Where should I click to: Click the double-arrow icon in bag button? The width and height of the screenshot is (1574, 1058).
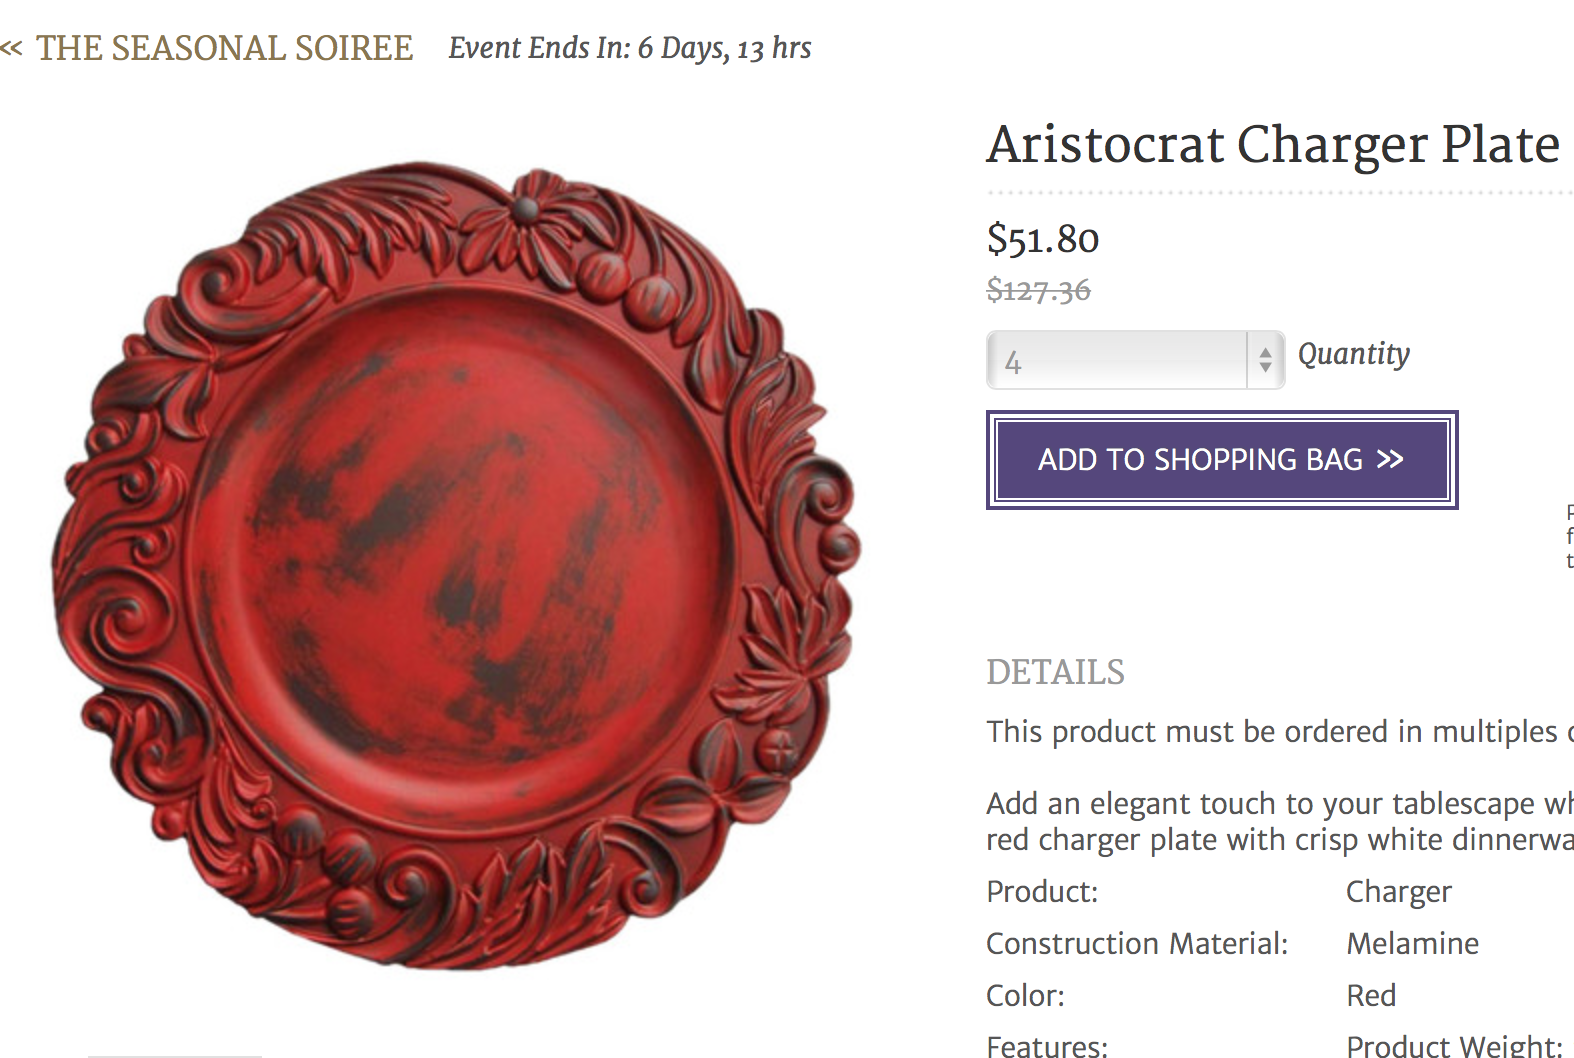1390,459
